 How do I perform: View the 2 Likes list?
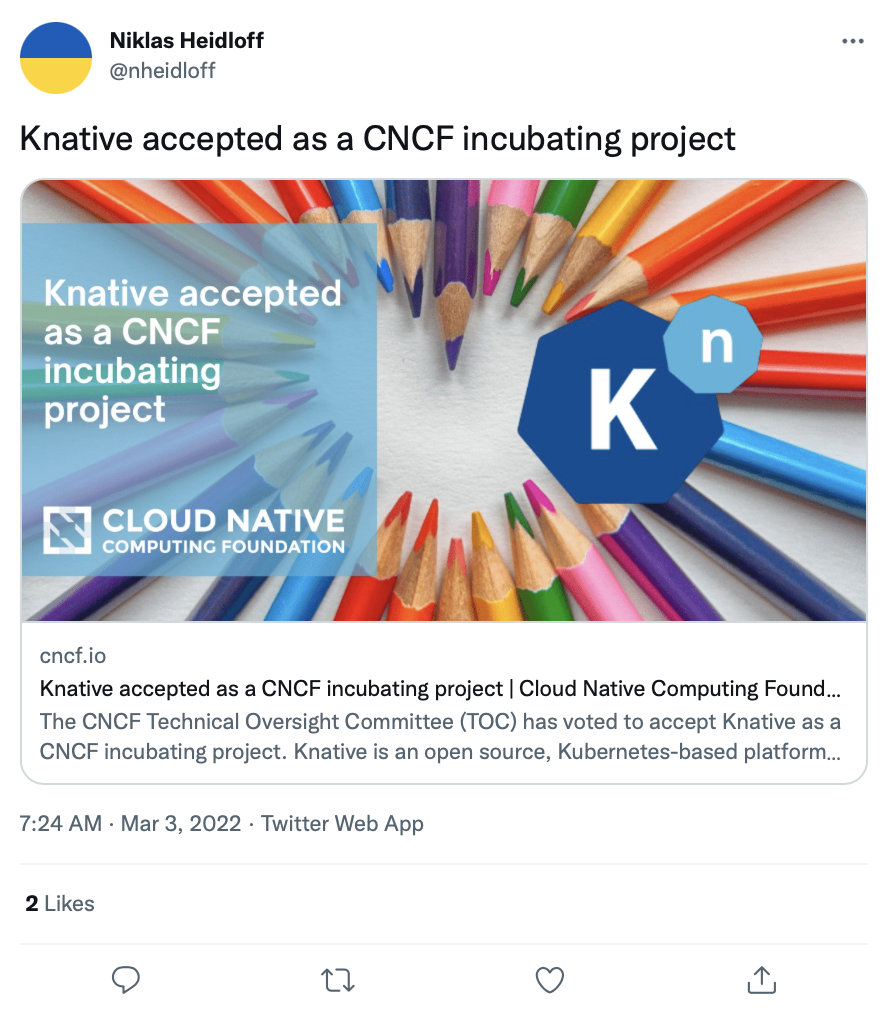point(60,904)
